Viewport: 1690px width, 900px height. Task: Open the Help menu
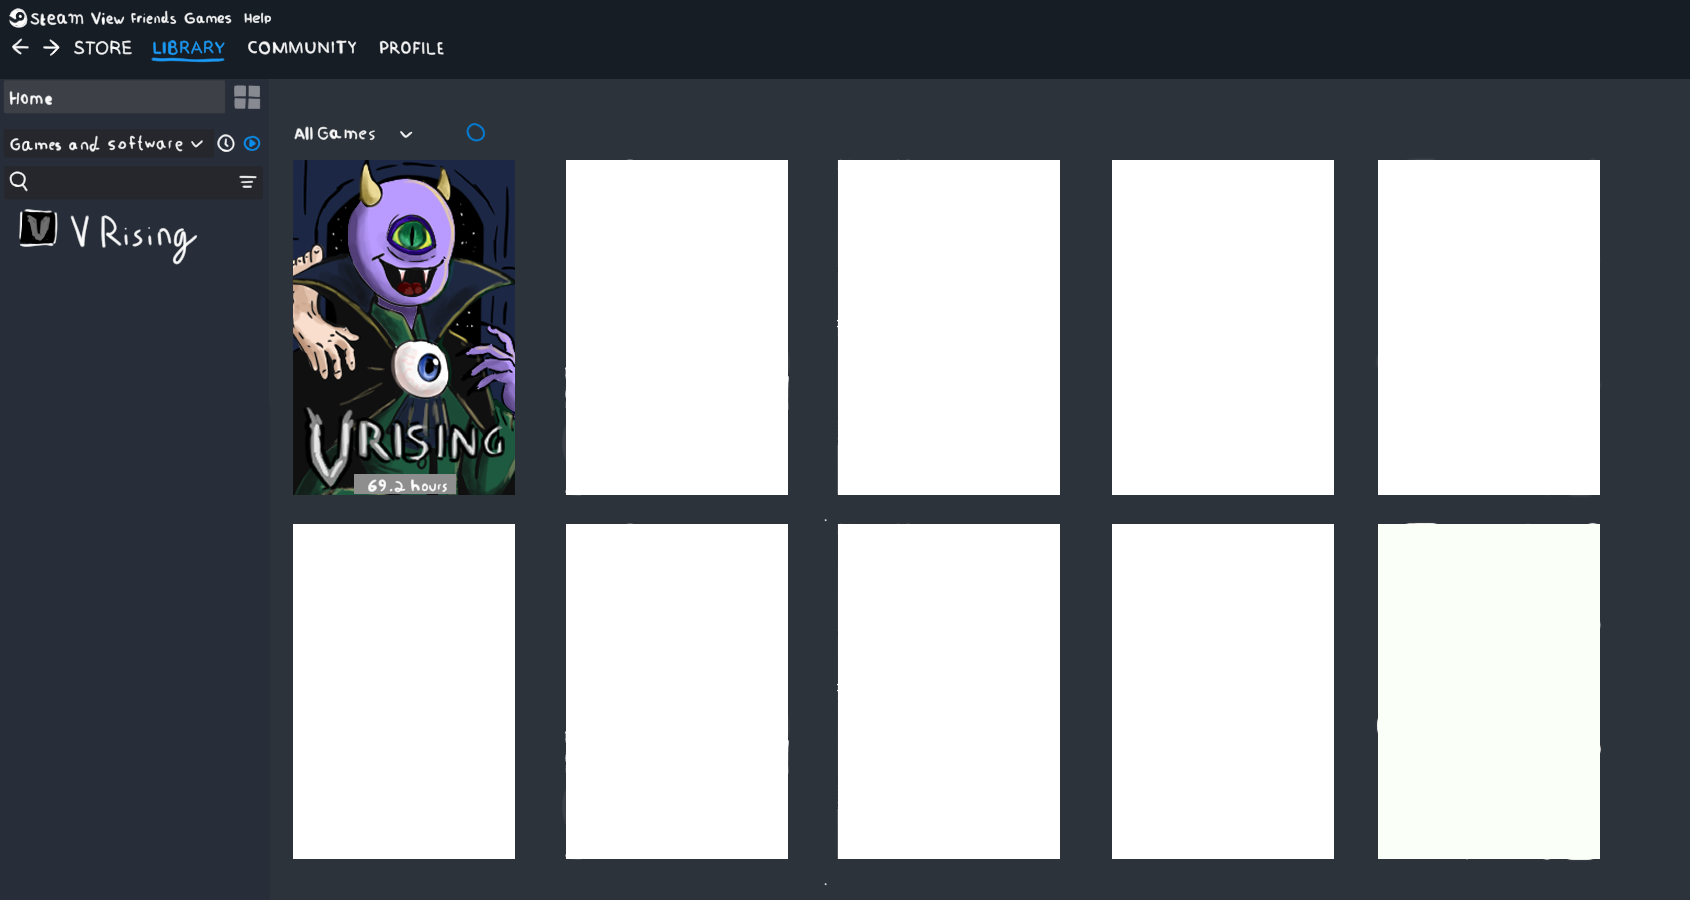coord(259,18)
